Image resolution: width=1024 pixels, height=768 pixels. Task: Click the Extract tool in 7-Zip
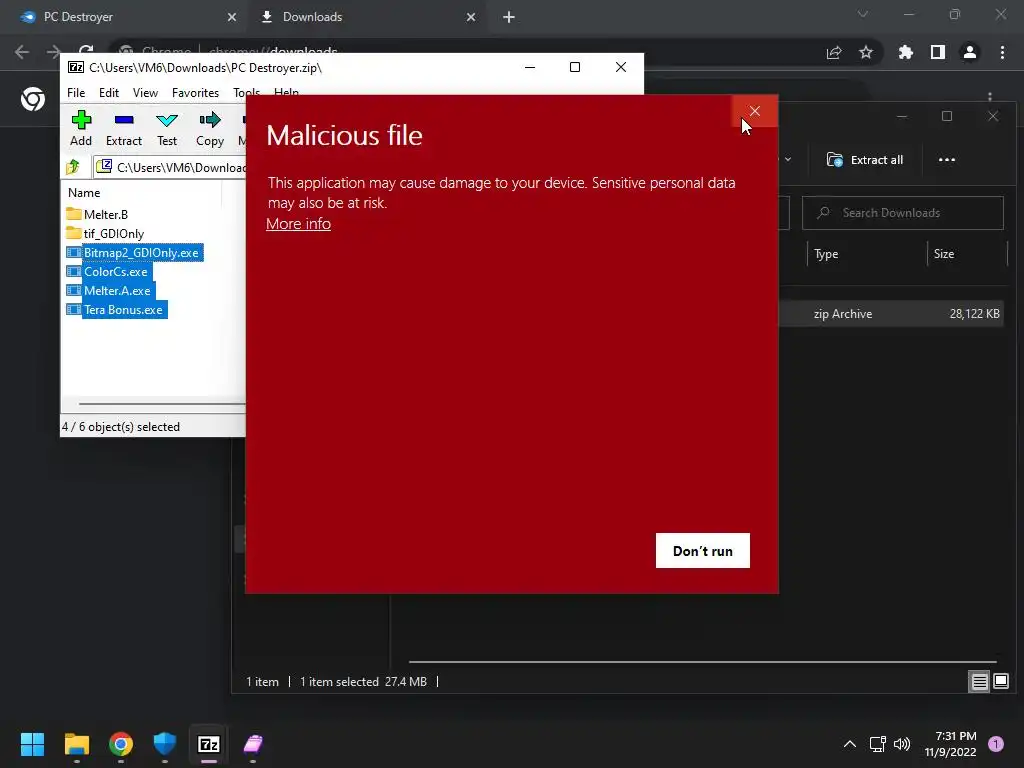click(x=123, y=128)
